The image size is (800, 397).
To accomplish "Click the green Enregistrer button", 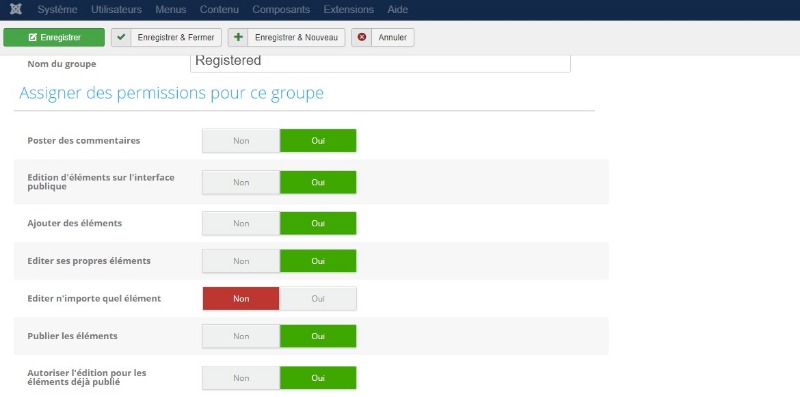I will pos(54,37).
